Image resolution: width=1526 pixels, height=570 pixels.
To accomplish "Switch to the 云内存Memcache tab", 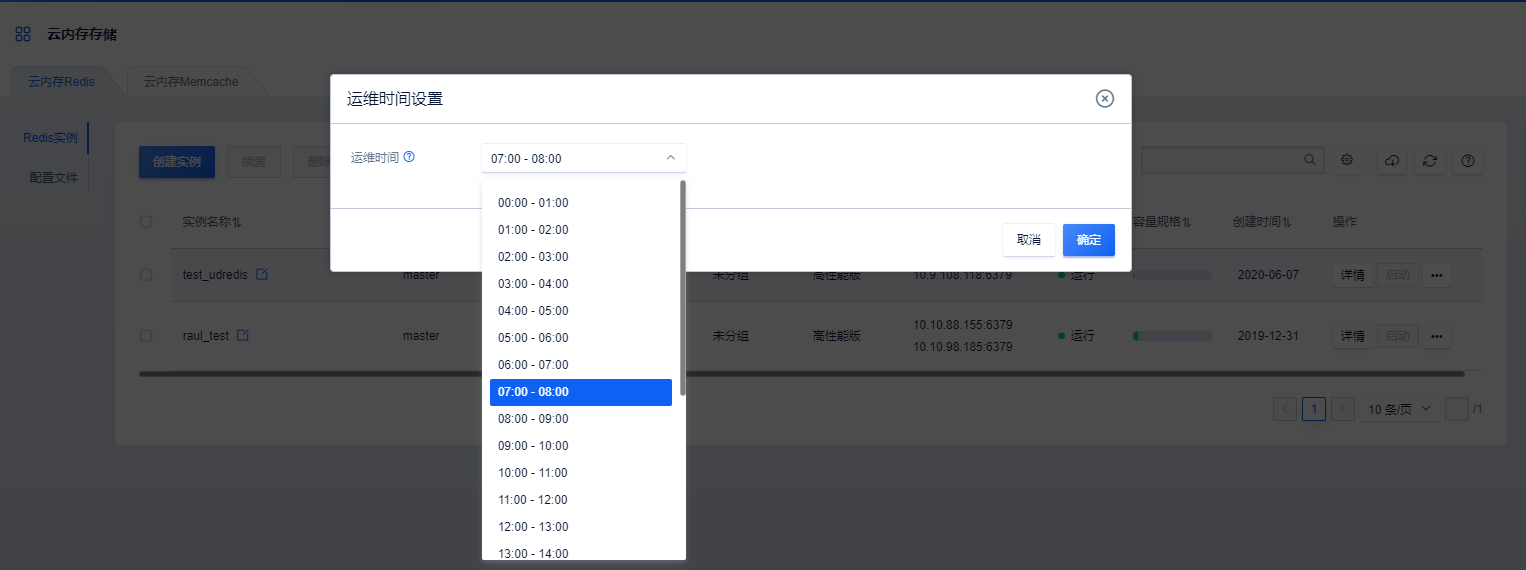I will [x=191, y=82].
